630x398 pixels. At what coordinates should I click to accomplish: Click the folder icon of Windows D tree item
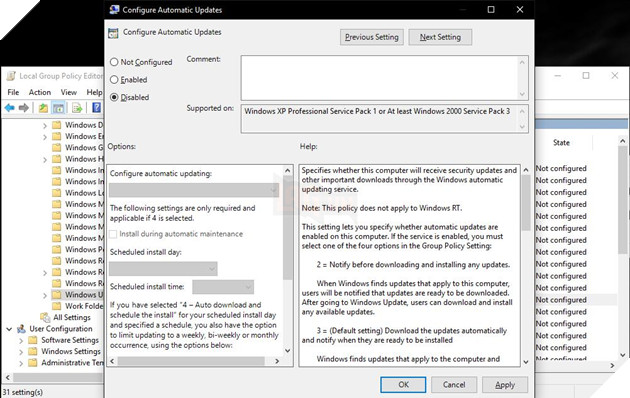(57, 125)
